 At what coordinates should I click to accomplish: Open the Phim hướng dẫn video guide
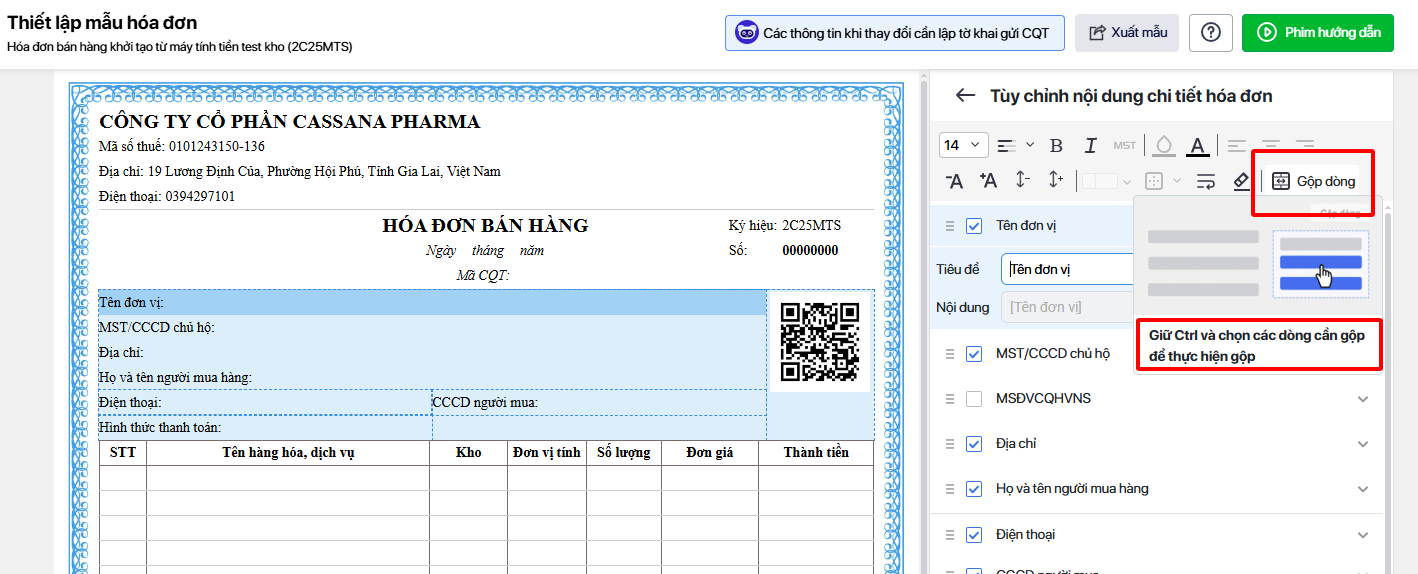coord(1317,33)
